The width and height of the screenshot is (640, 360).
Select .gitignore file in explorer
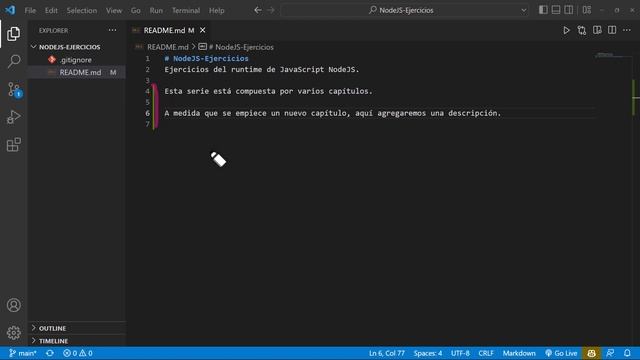[77, 60]
